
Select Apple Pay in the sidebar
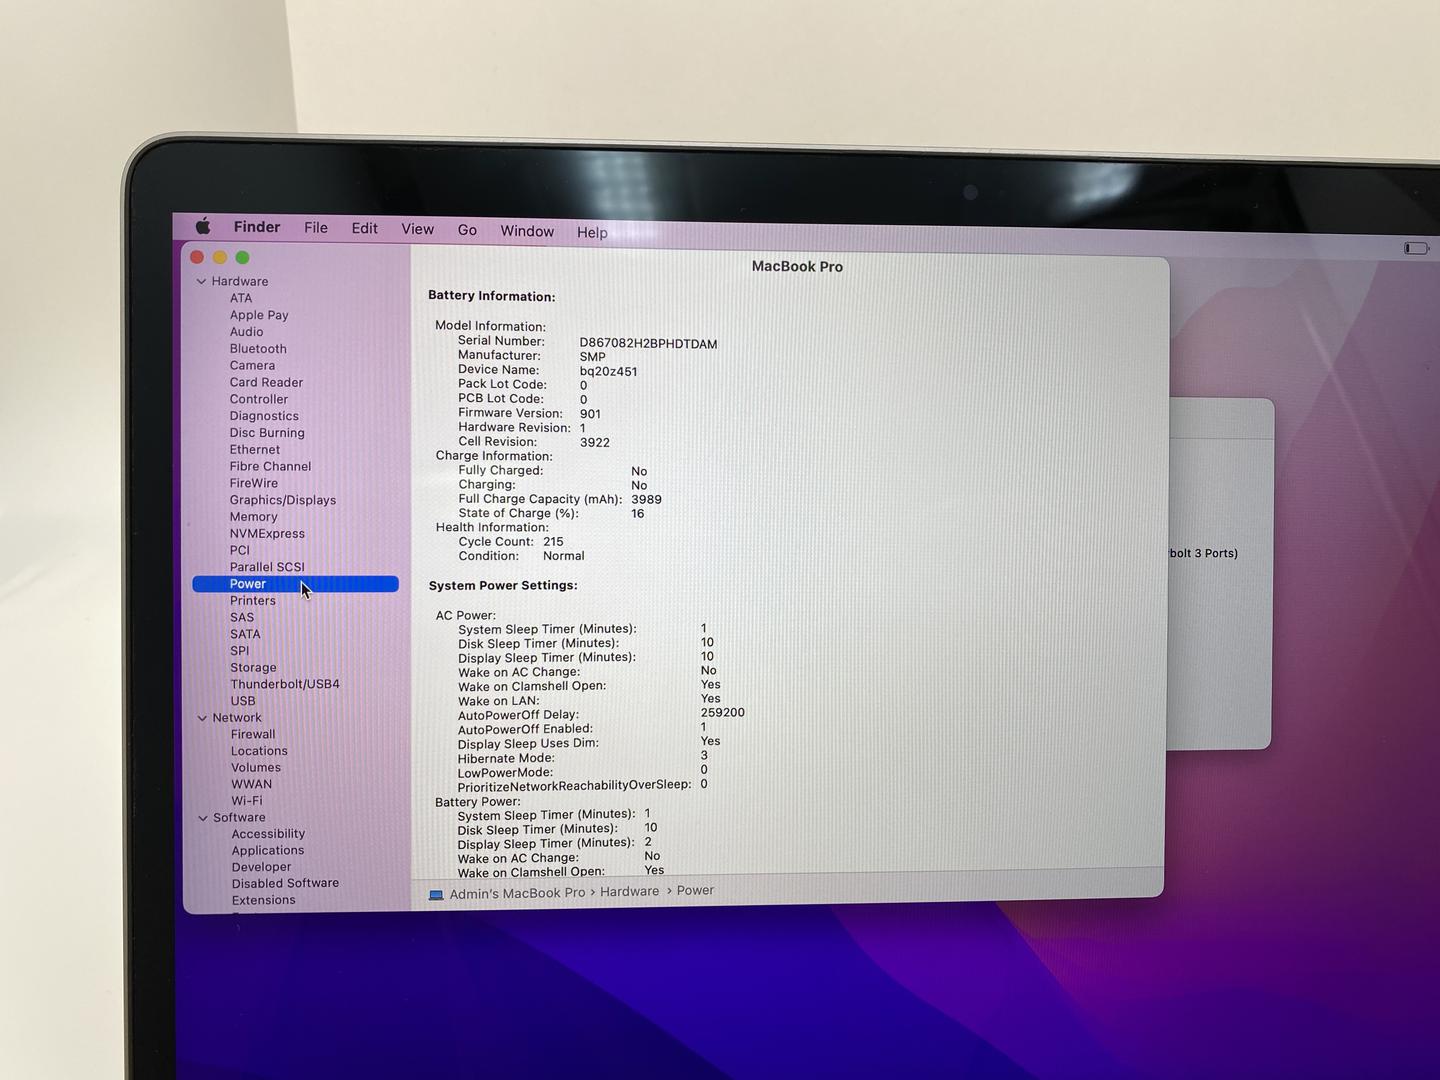tap(259, 315)
